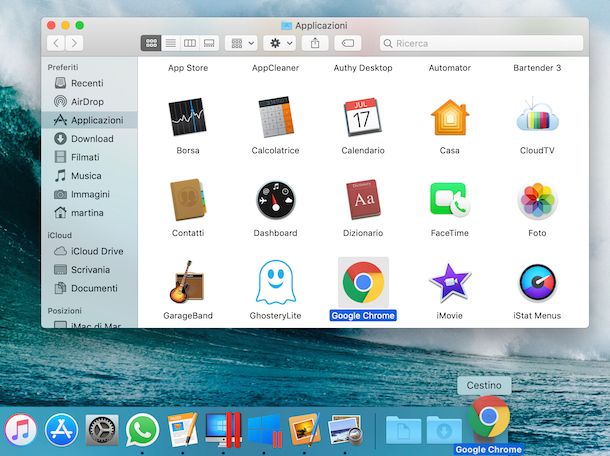This screenshot has height=456, width=610.
Task: Click the Bartender 3 label
Action: click(x=537, y=68)
